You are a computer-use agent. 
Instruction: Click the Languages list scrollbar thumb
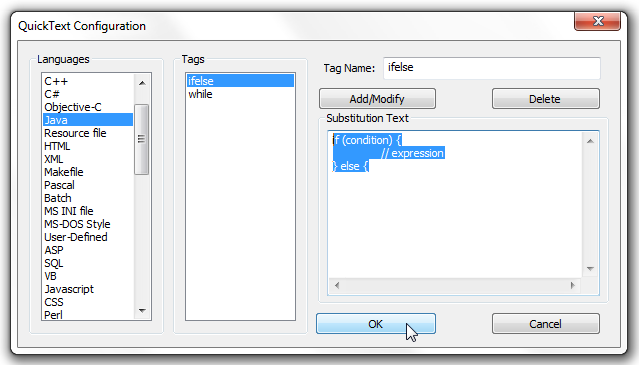click(141, 139)
